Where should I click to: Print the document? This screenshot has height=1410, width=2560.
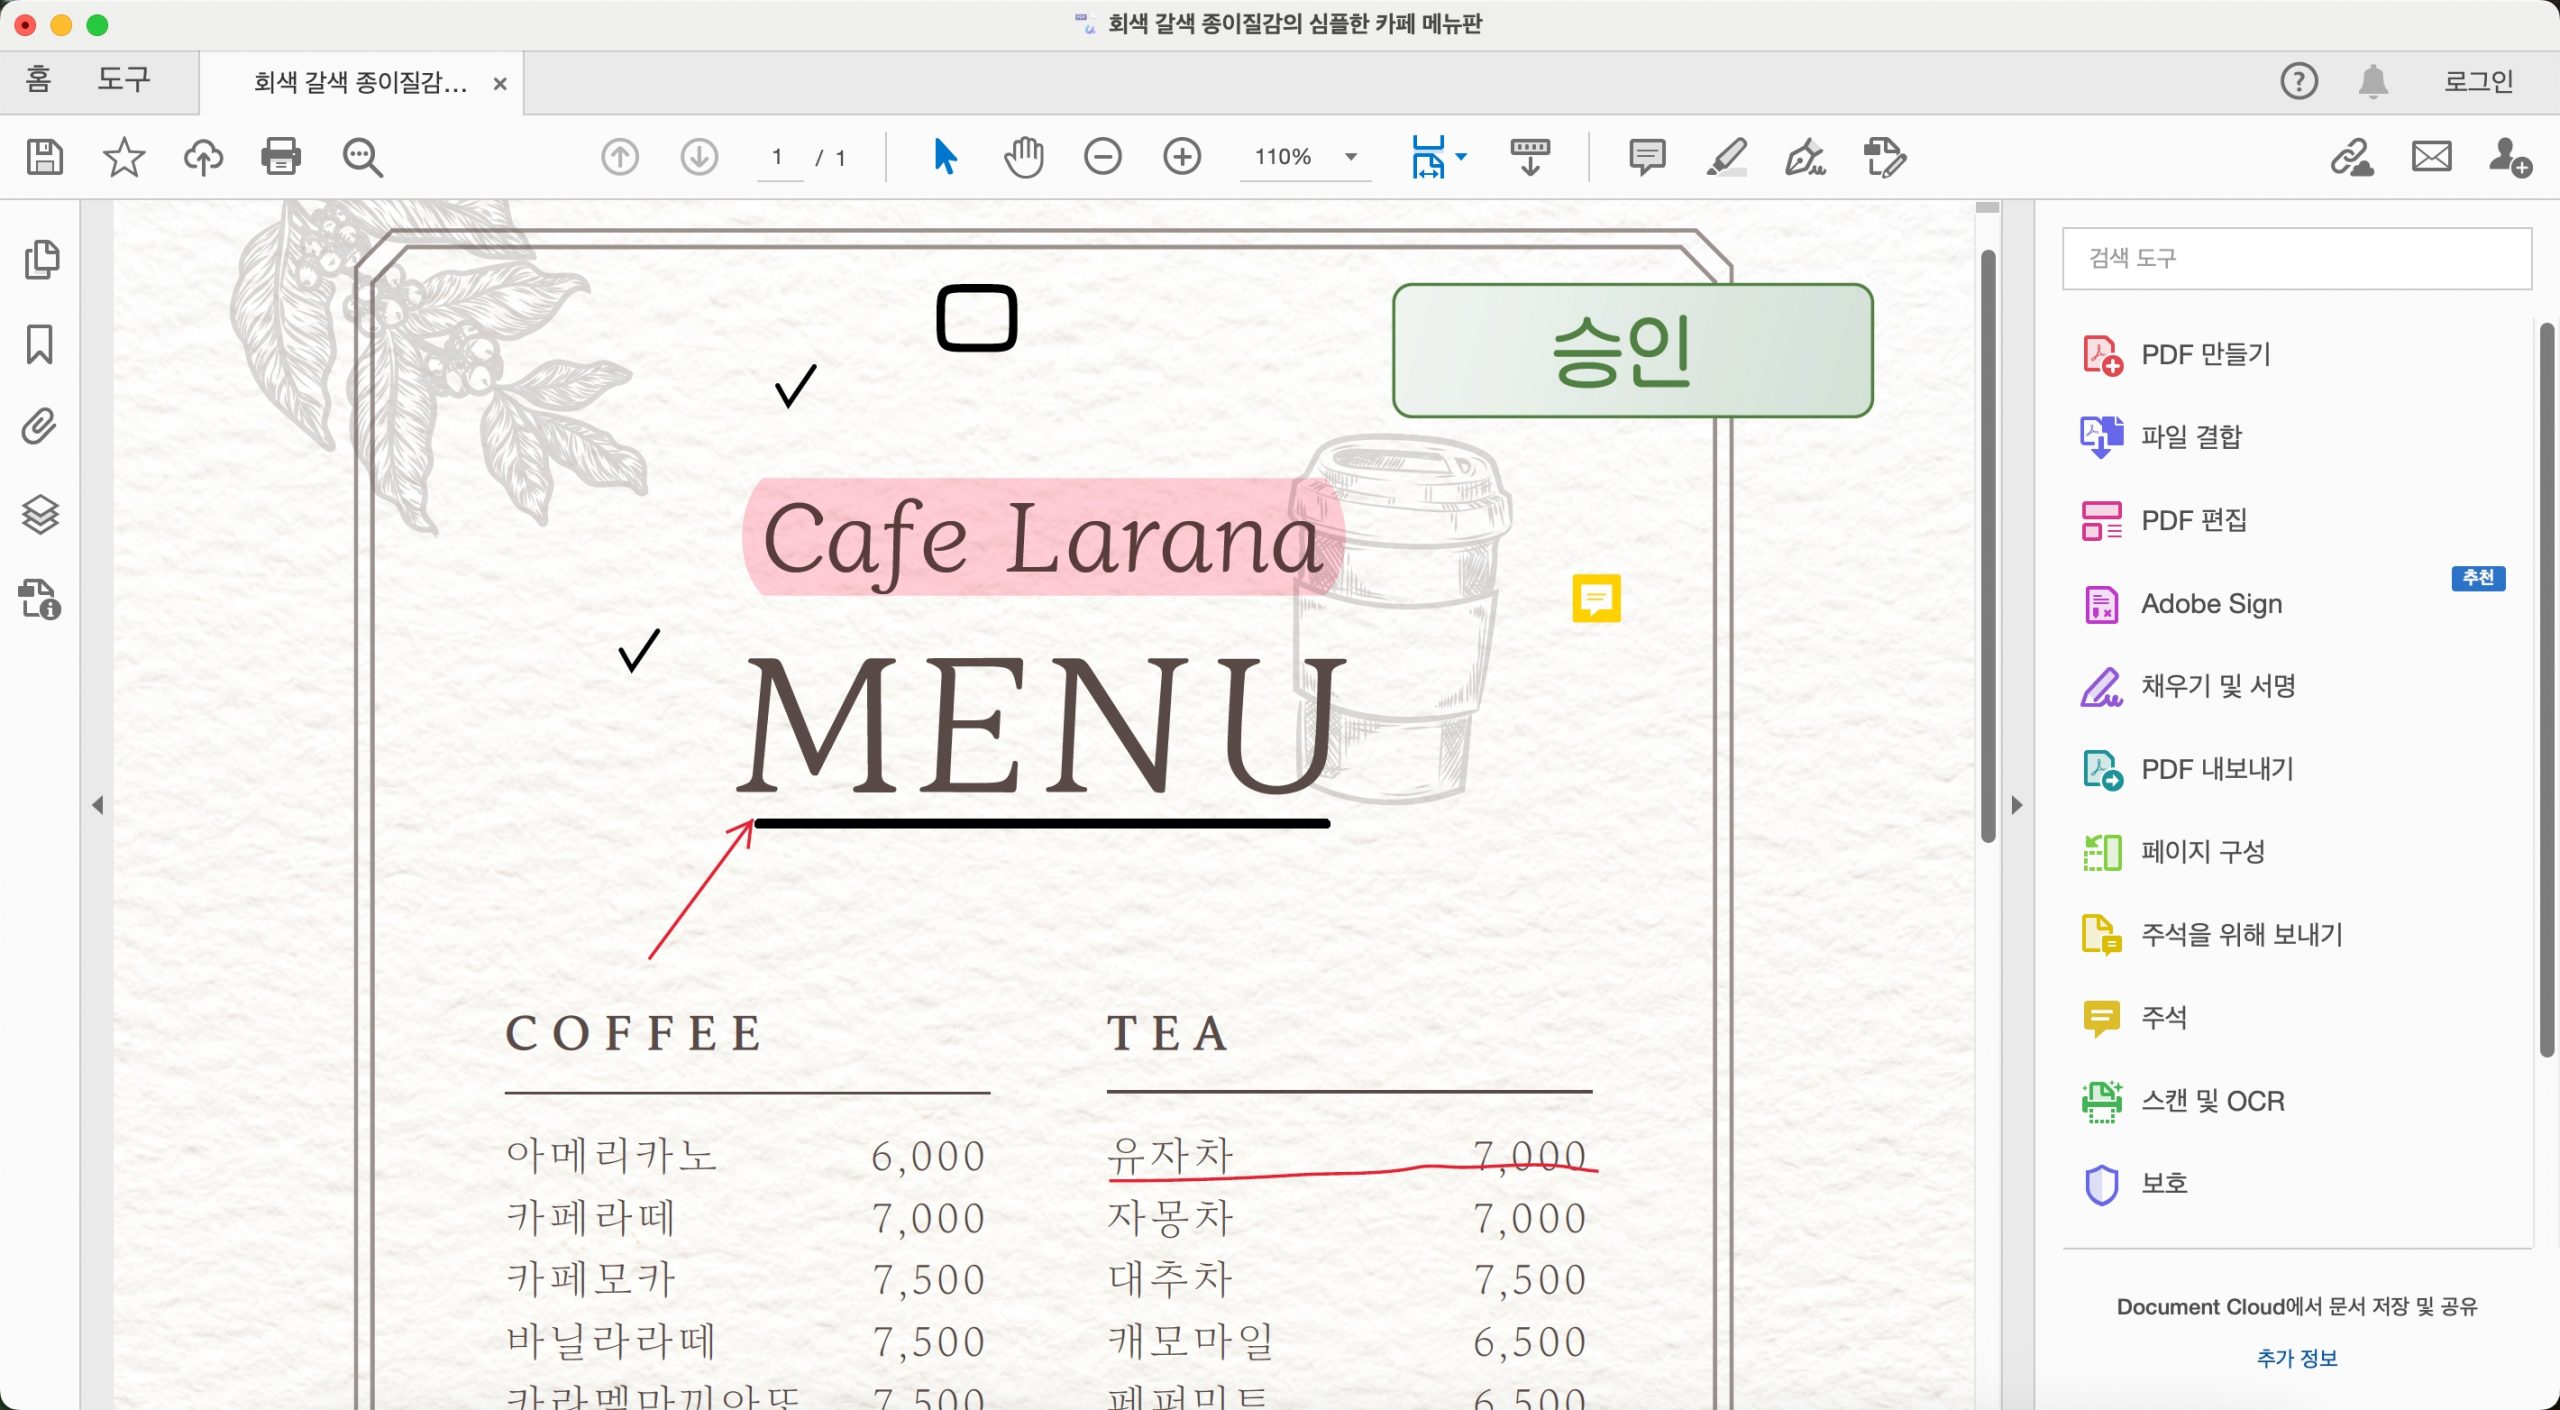[x=281, y=157]
